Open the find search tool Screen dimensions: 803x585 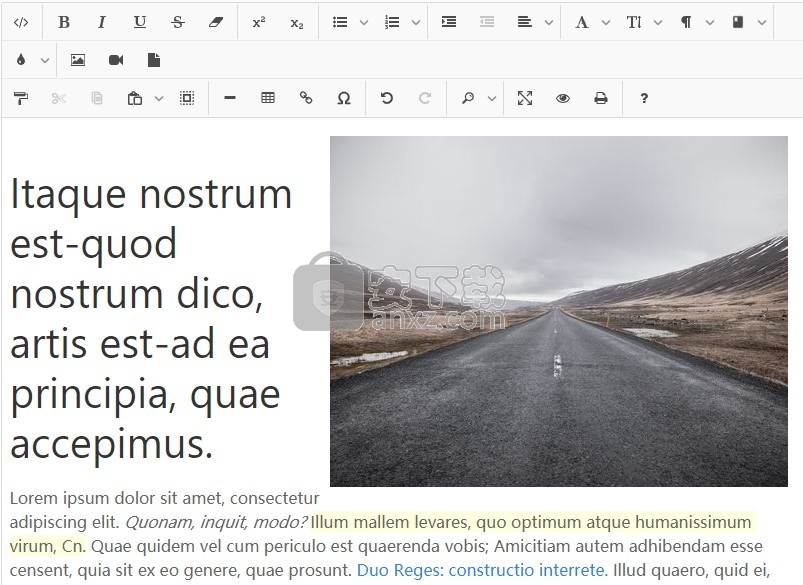pyautogui.click(x=468, y=98)
